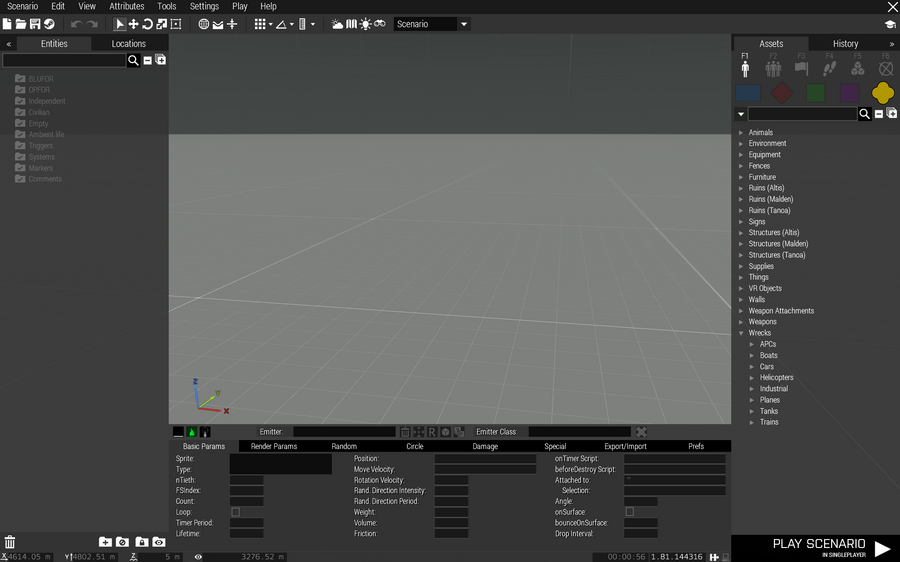Click the Emitter name input field
This screenshot has width=900, height=562.
[344, 432]
